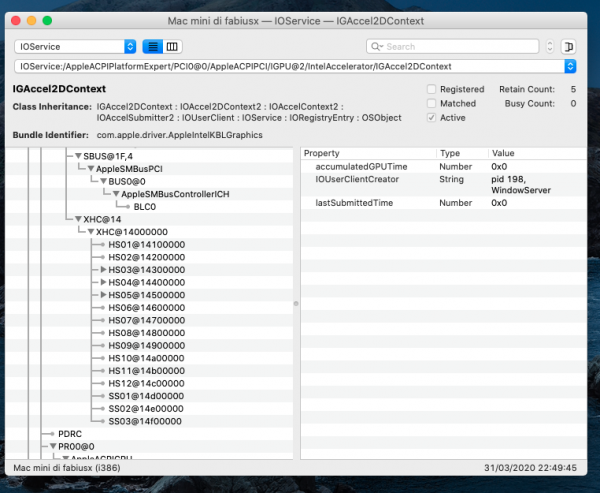Screen dimensions: 600x493
Task: Select the HS07@14700000 entry
Action: click(147, 320)
